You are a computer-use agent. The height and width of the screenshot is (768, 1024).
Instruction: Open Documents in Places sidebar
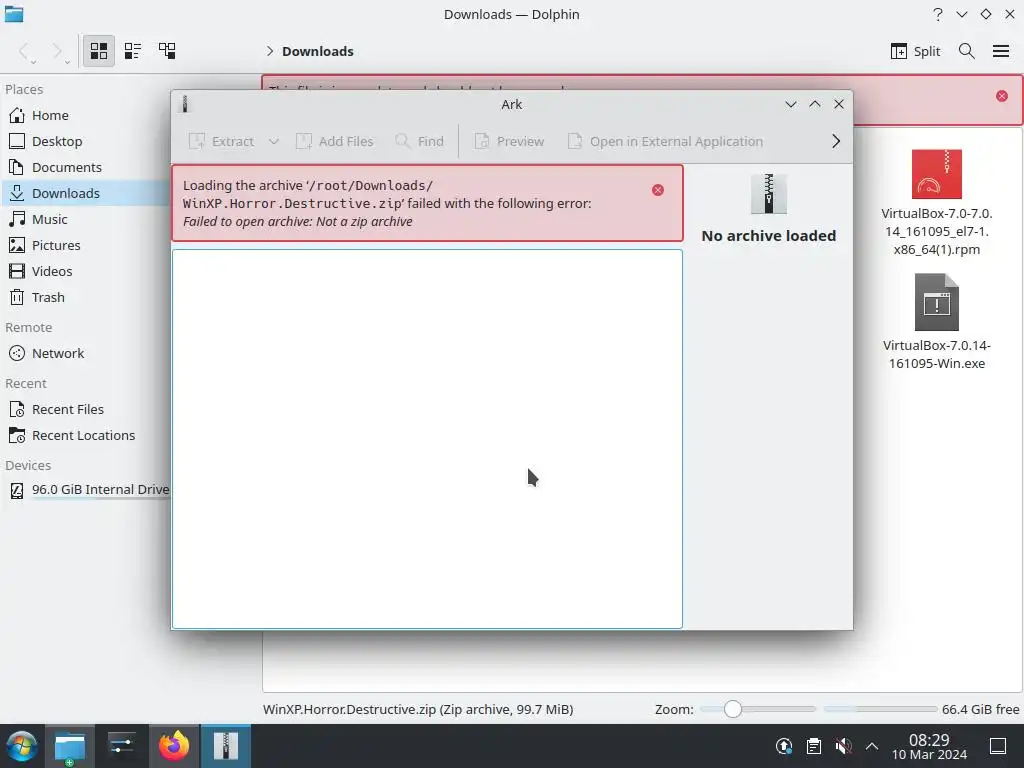85,167
